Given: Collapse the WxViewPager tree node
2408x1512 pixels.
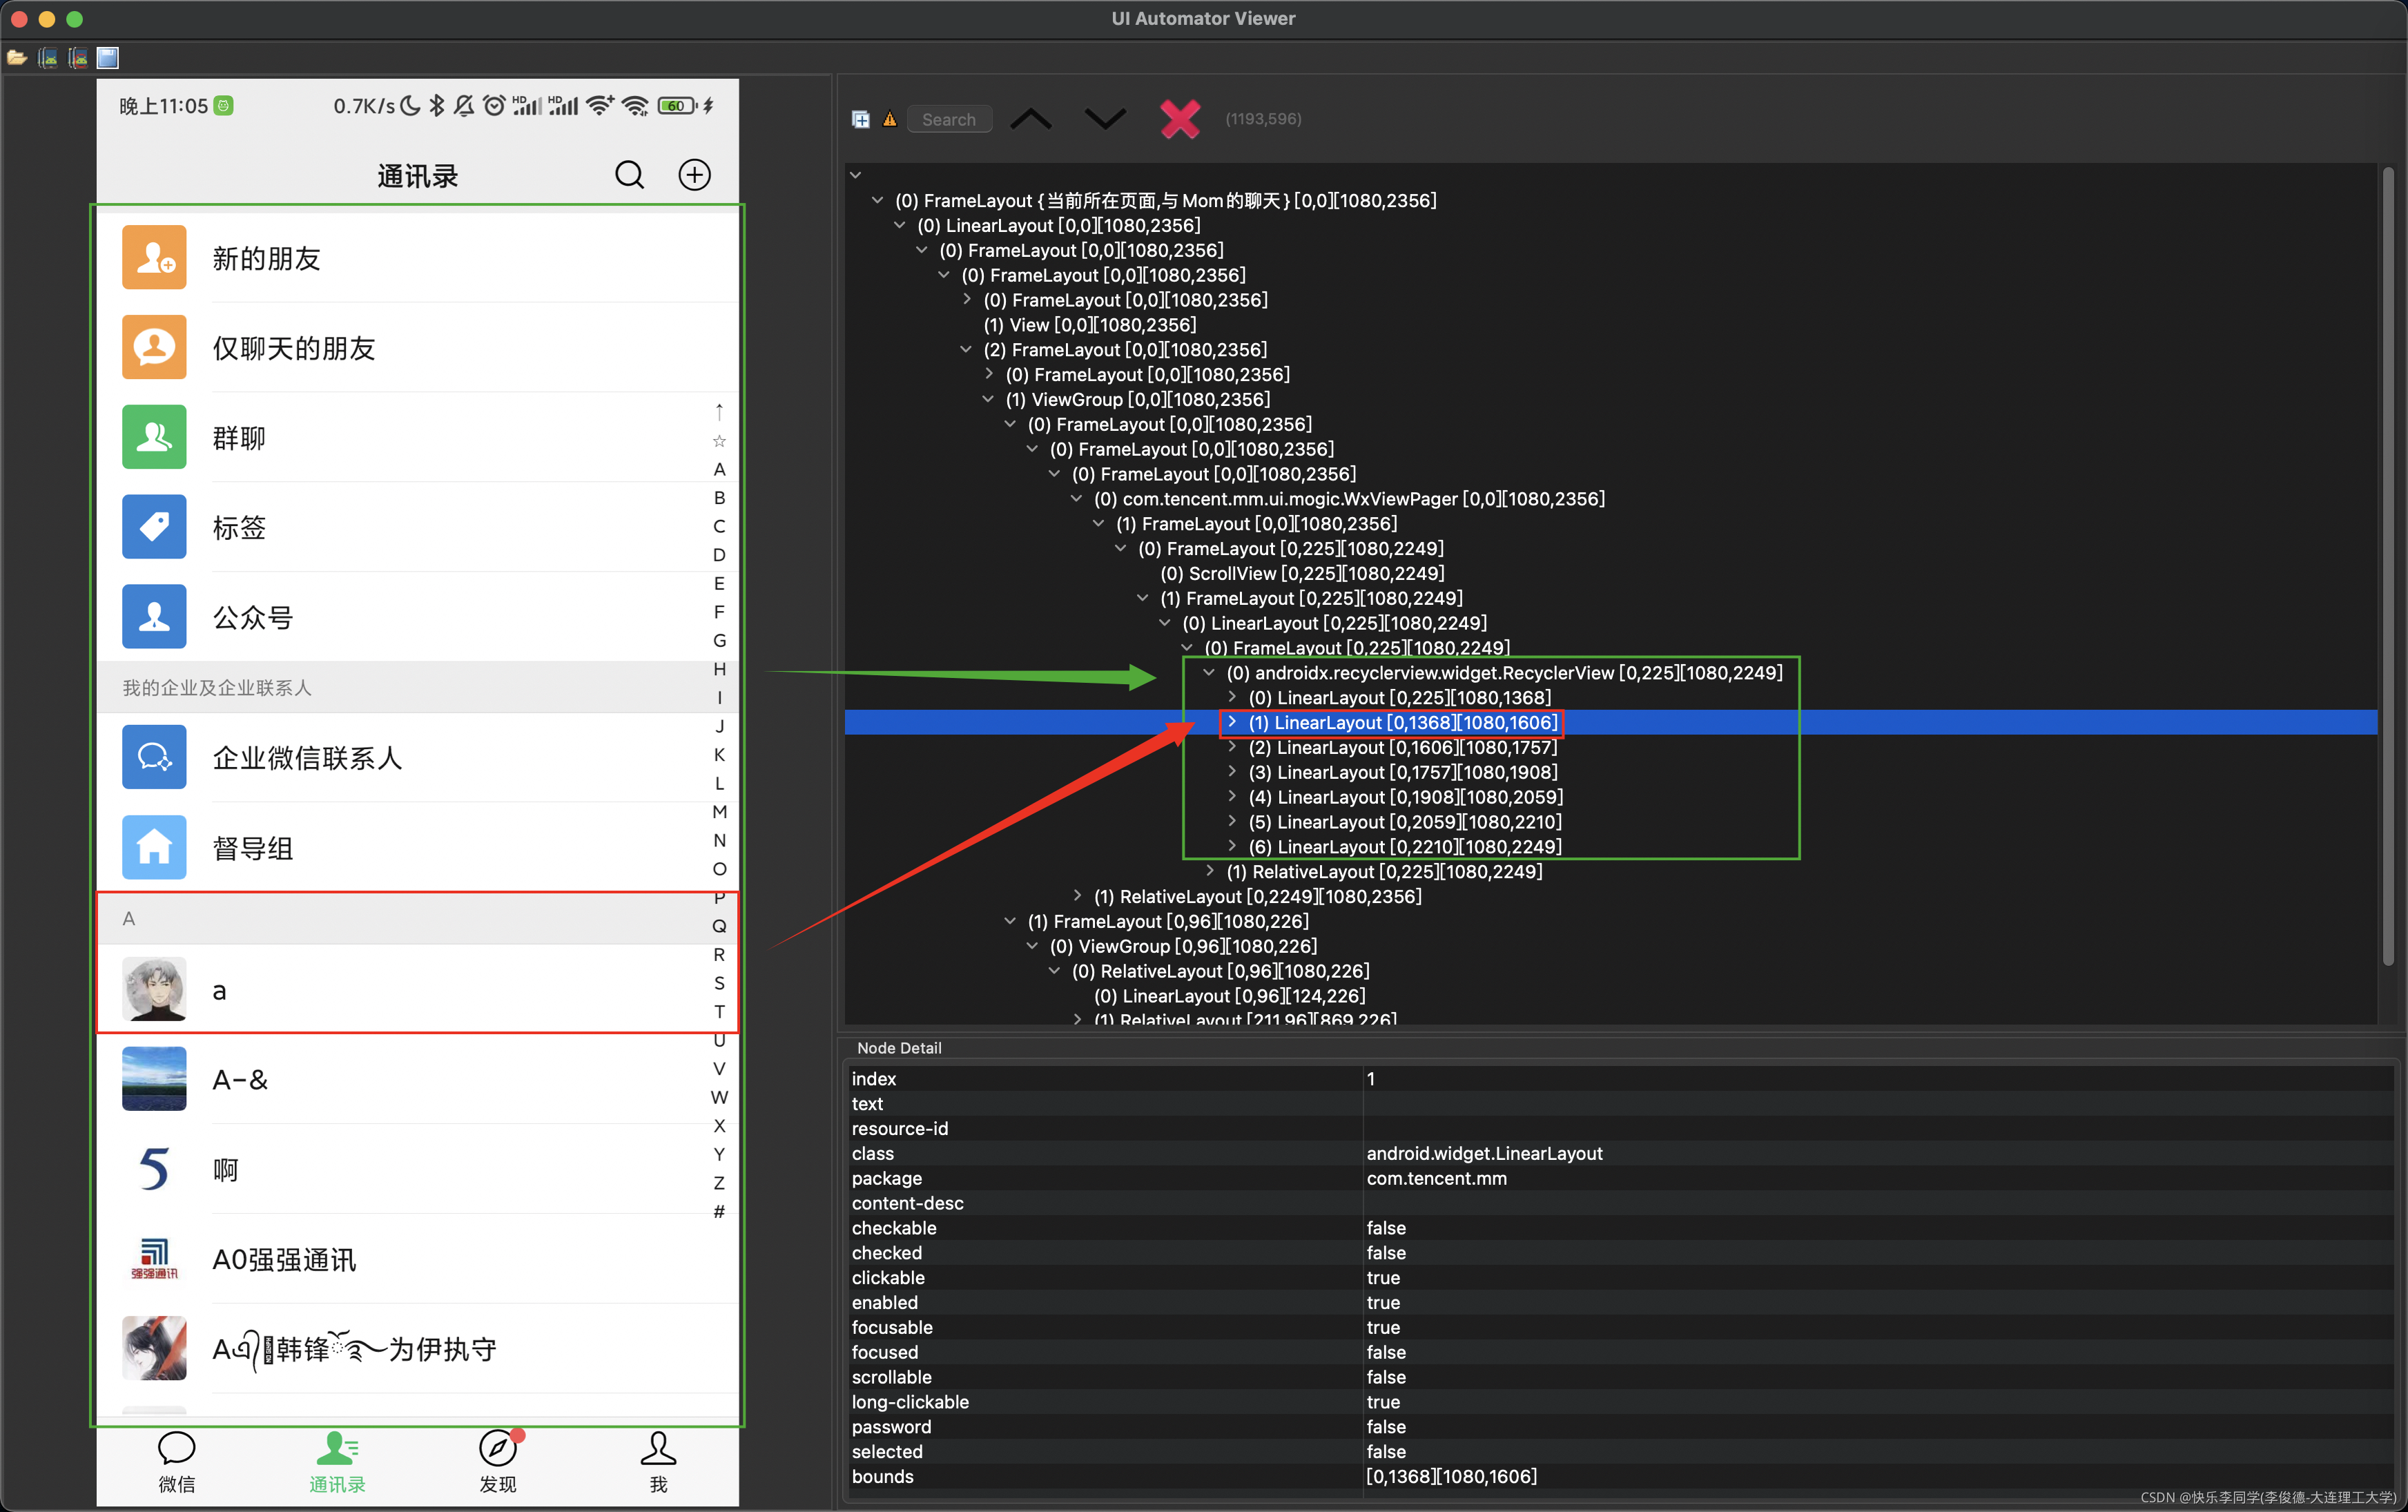Looking at the screenshot, I should [1076, 499].
